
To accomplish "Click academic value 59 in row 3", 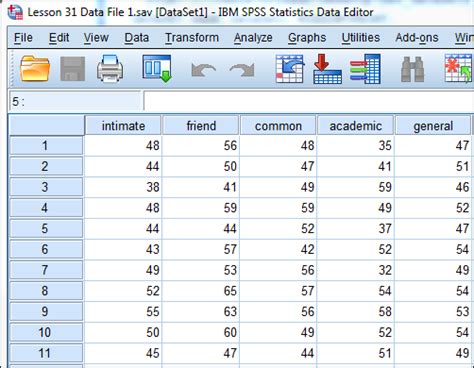I will (x=356, y=187).
